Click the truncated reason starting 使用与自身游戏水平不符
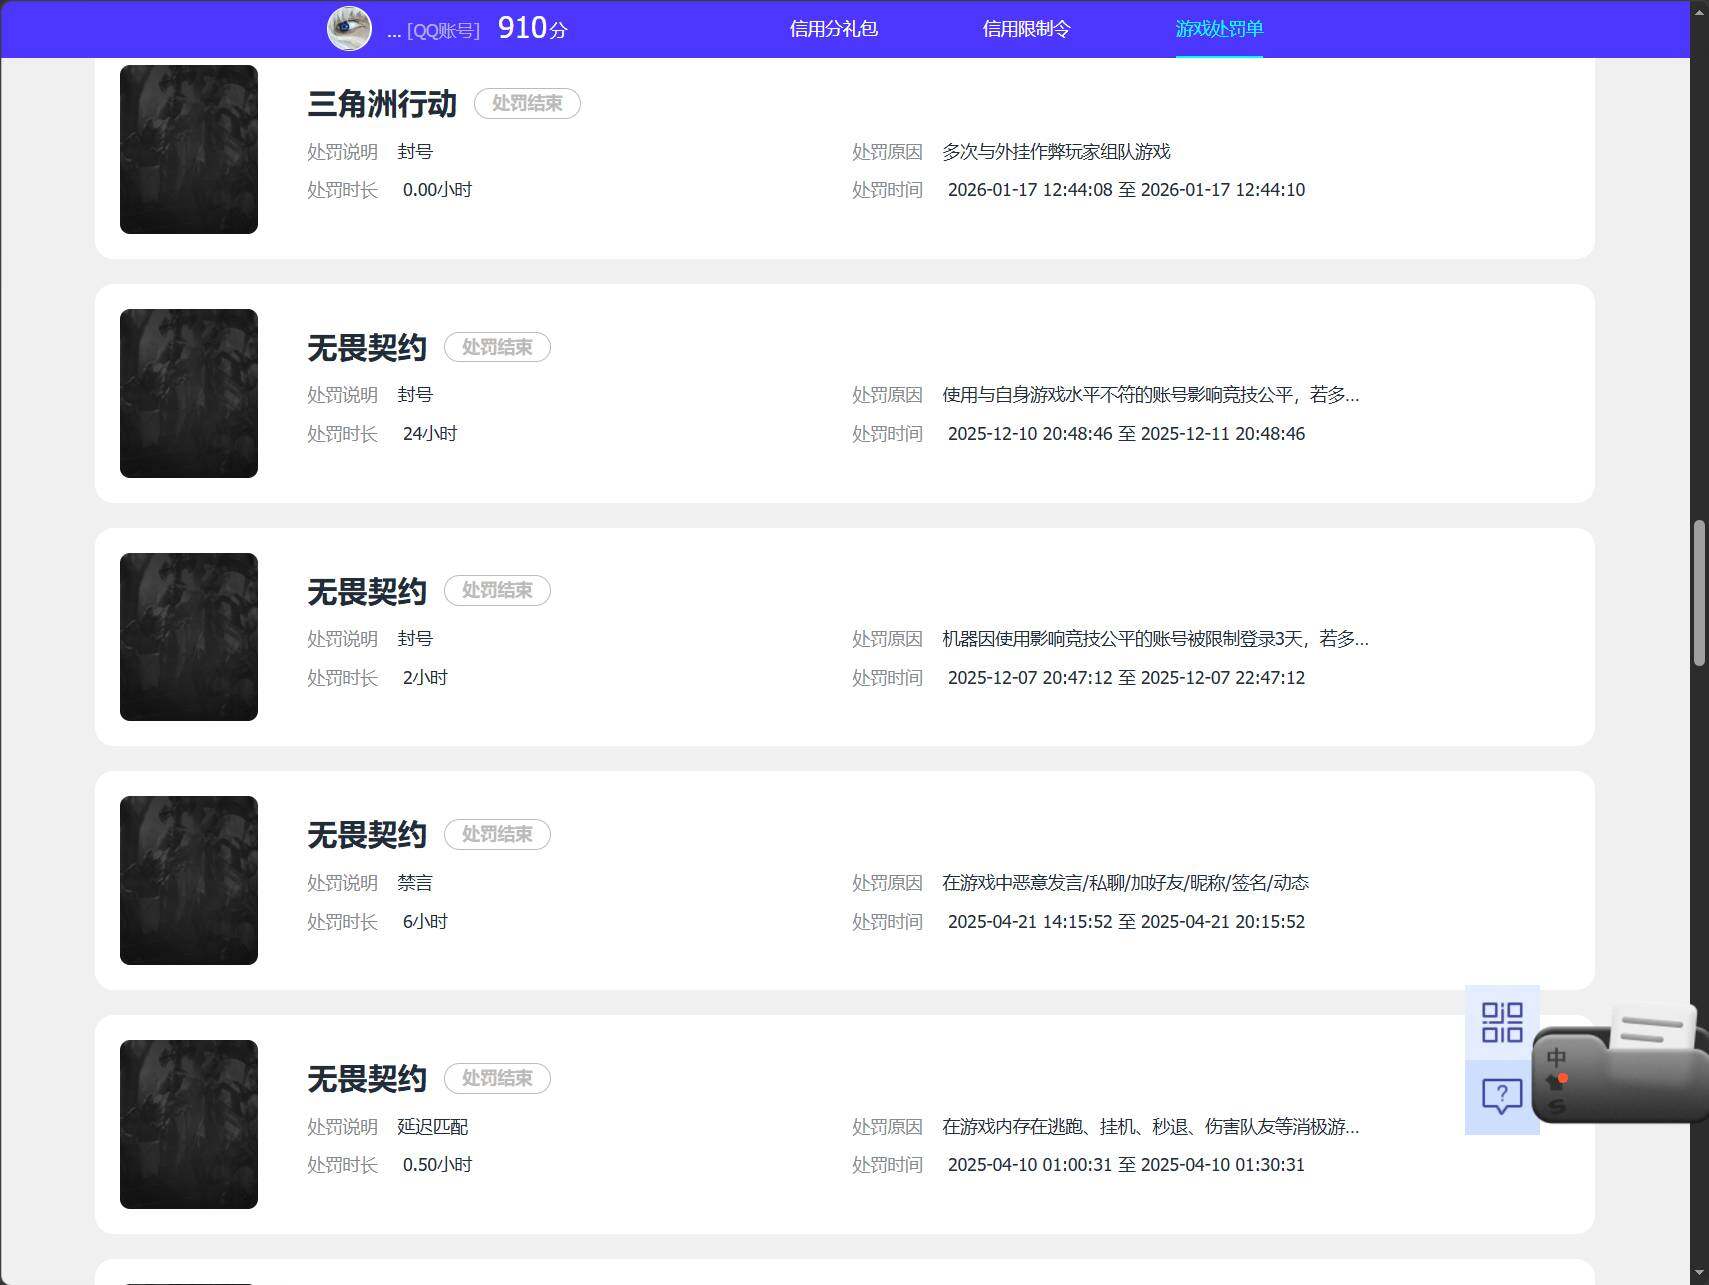This screenshot has width=1709, height=1285. coord(1150,395)
